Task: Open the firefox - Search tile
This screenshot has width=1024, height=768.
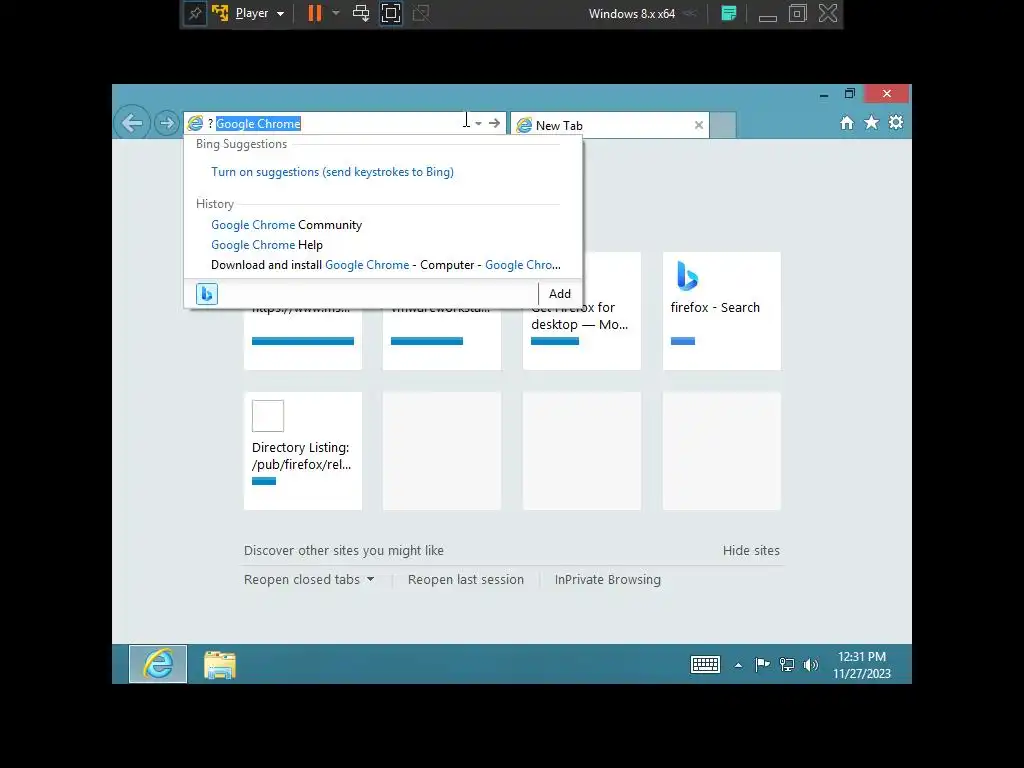Action: coord(722,311)
